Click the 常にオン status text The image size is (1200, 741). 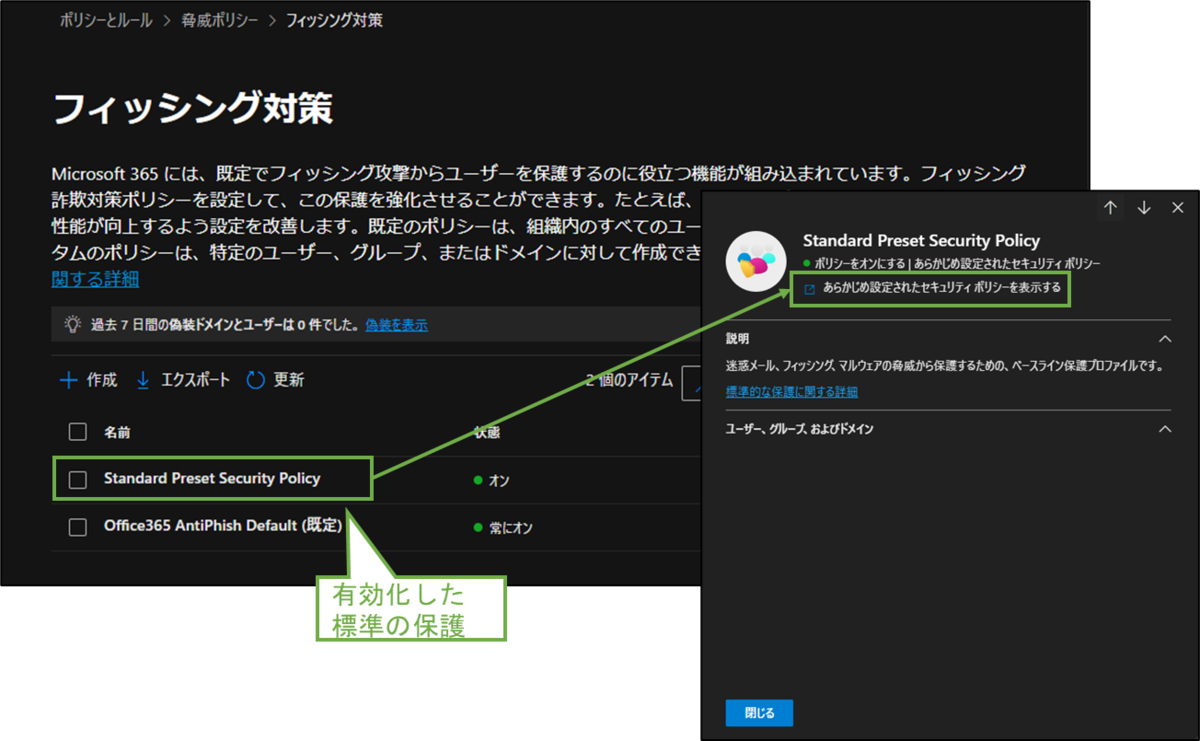[x=512, y=527]
